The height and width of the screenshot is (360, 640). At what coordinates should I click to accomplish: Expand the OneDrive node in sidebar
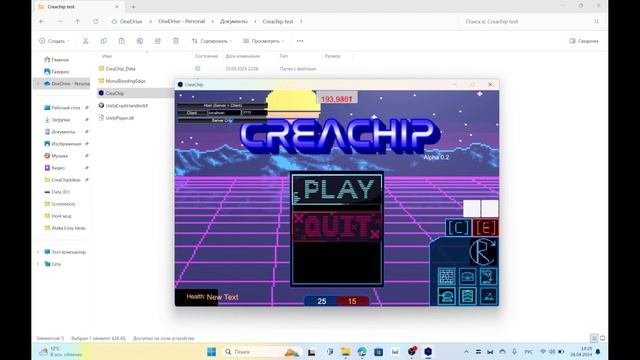[38, 84]
